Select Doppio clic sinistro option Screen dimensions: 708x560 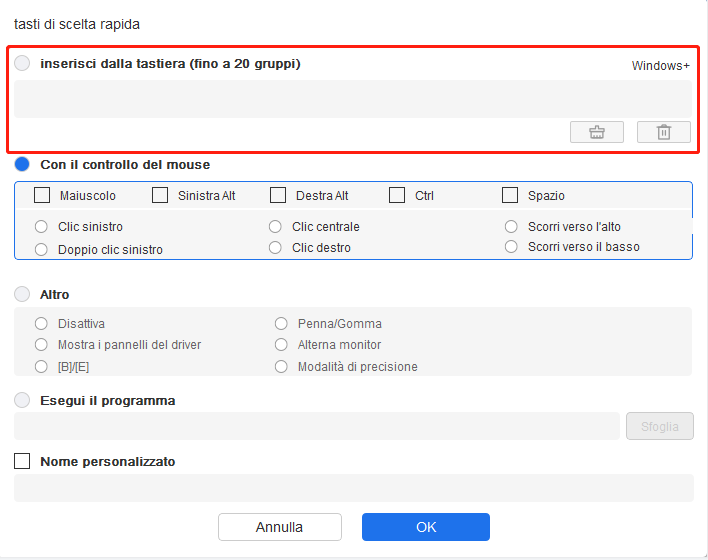click(41, 249)
